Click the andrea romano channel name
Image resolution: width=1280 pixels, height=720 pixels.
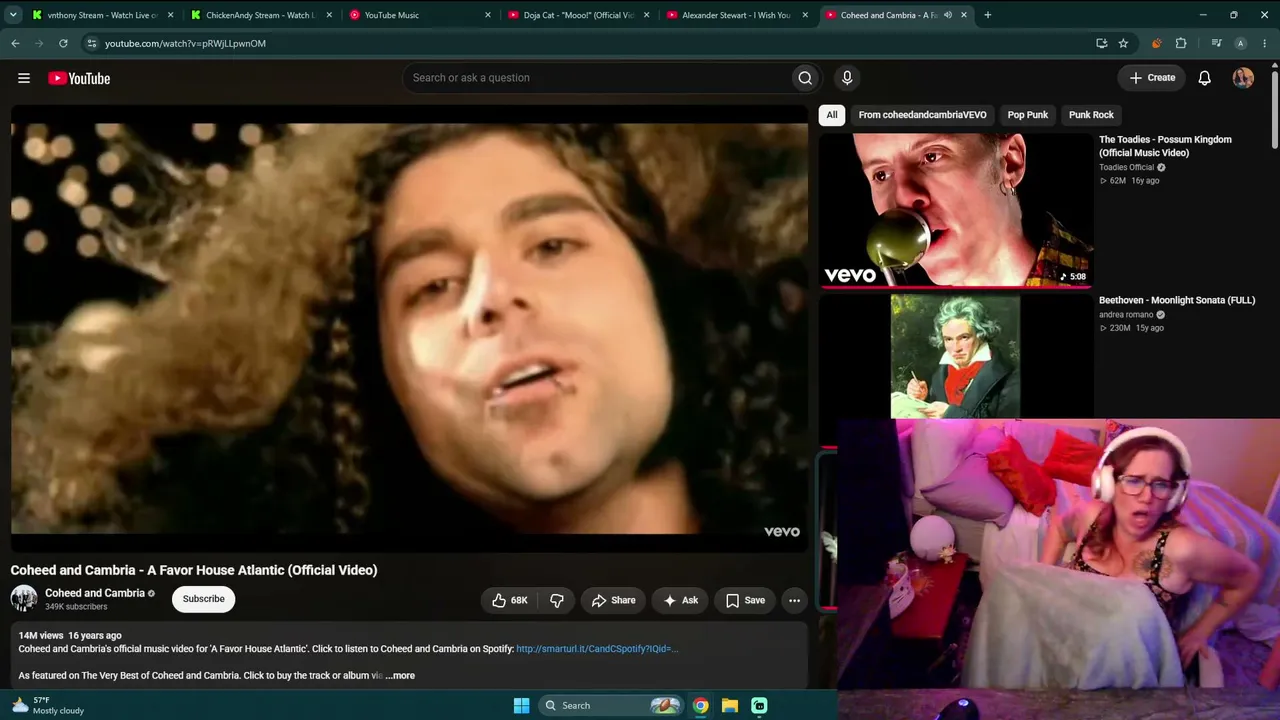(x=1126, y=315)
